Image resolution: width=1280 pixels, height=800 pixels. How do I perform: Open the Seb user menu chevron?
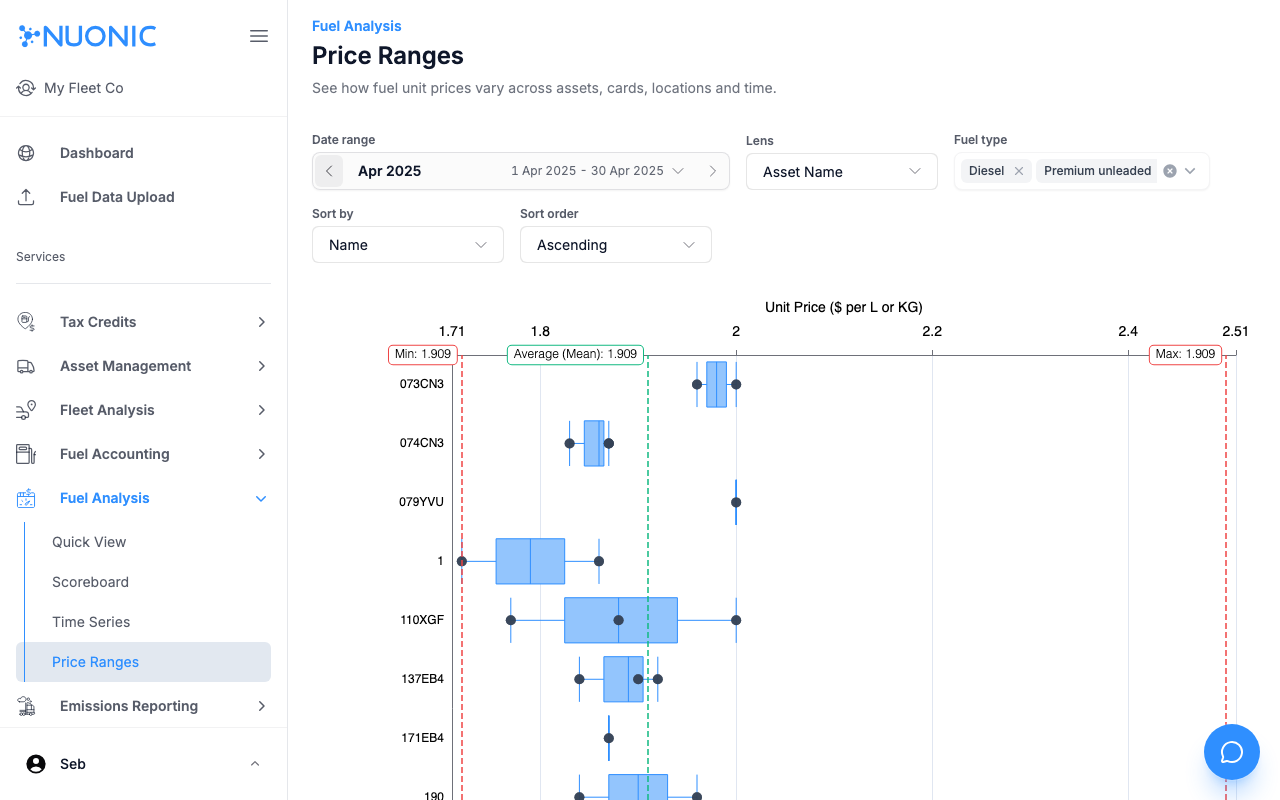click(255, 764)
